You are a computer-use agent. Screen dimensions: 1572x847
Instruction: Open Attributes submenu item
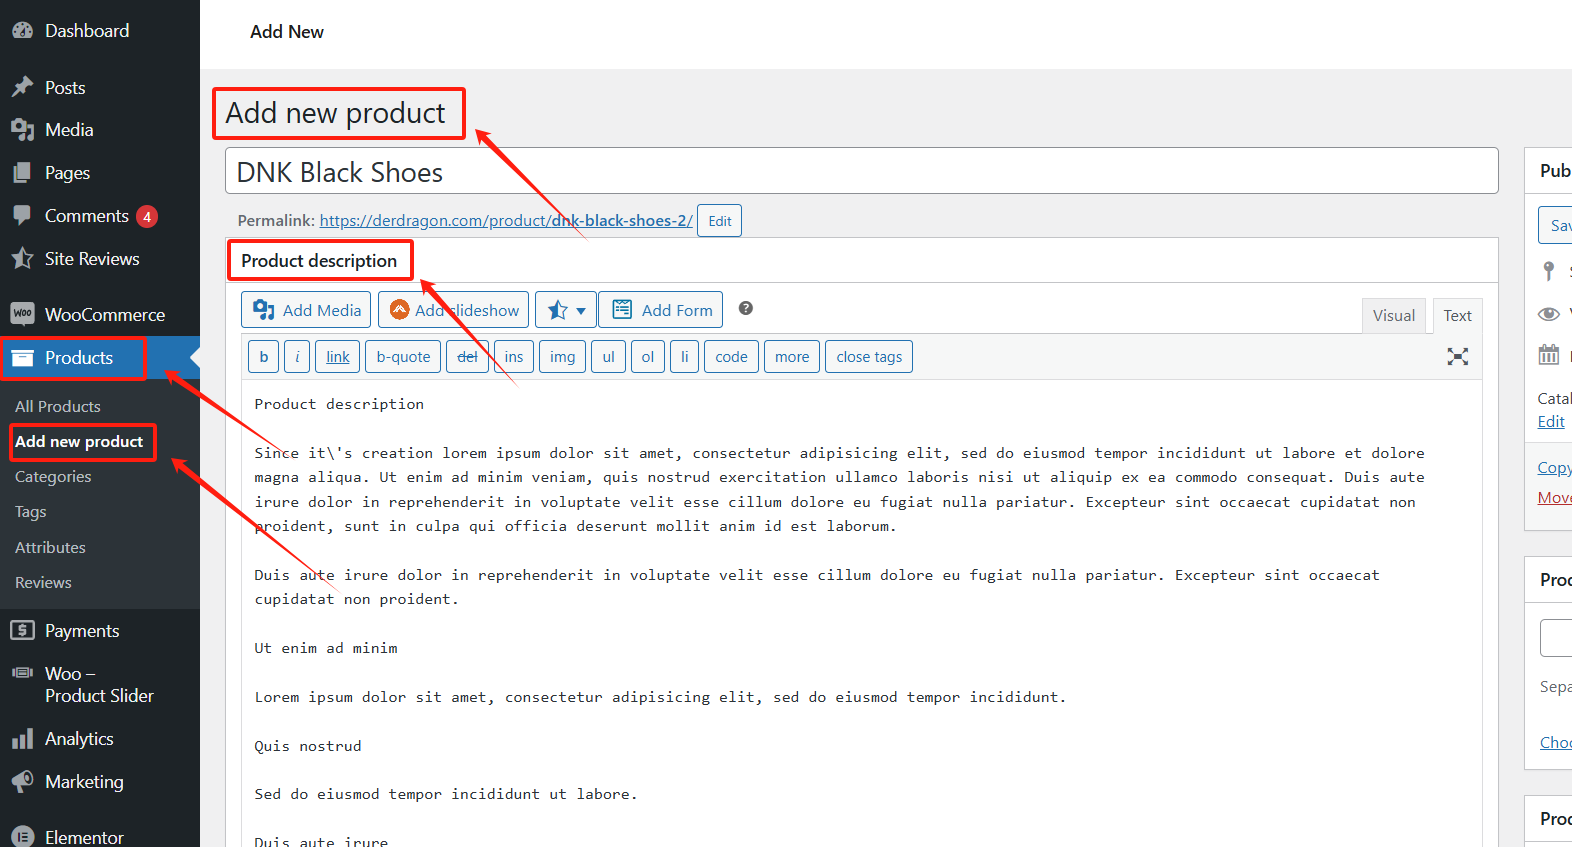pos(50,548)
